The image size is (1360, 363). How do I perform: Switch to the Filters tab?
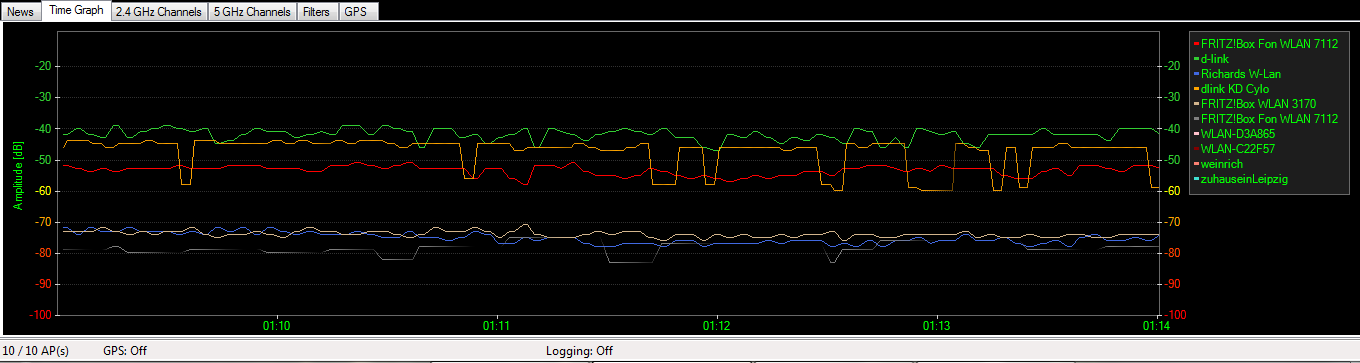318,12
